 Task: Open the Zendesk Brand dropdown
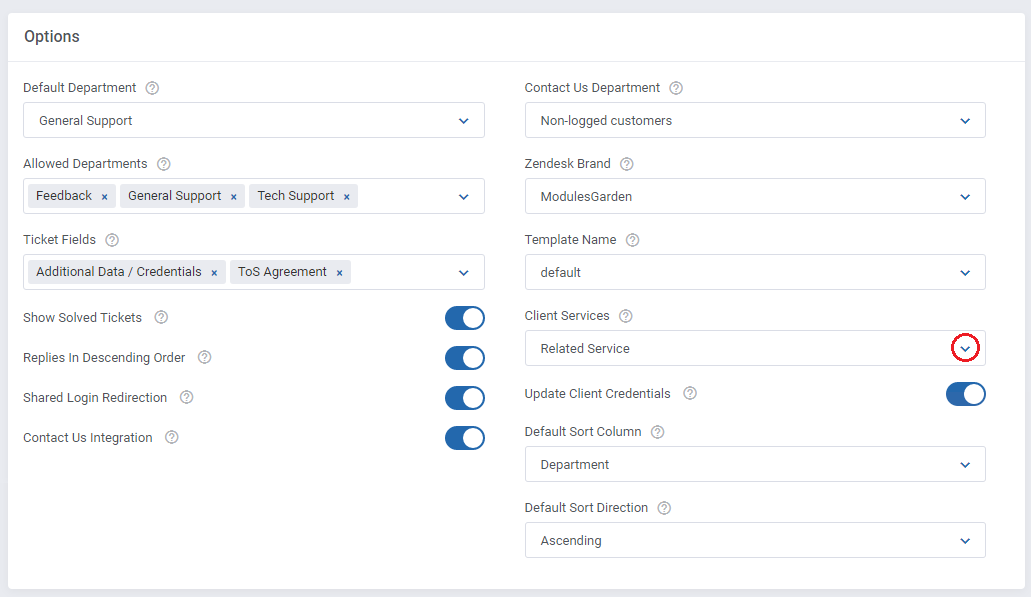click(x=755, y=196)
